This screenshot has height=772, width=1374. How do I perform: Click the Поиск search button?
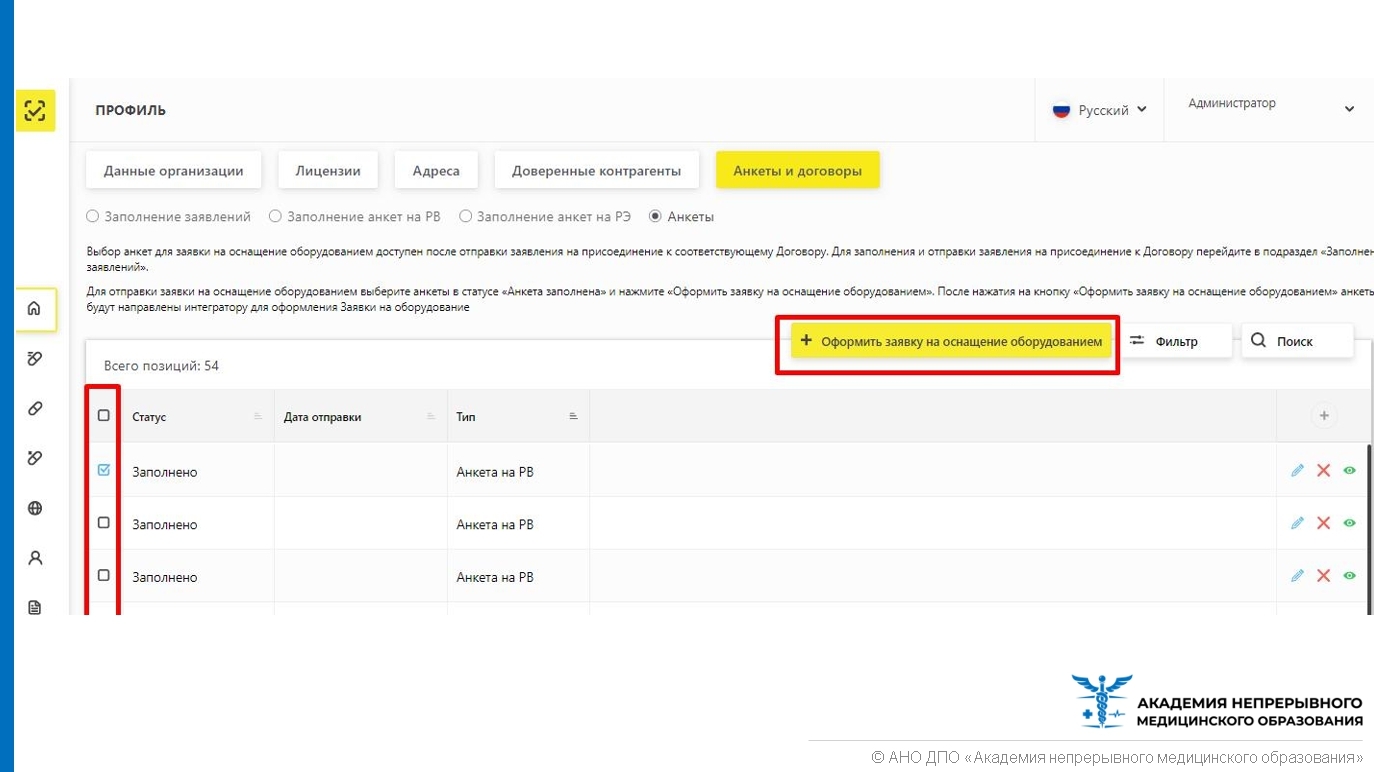1297,341
